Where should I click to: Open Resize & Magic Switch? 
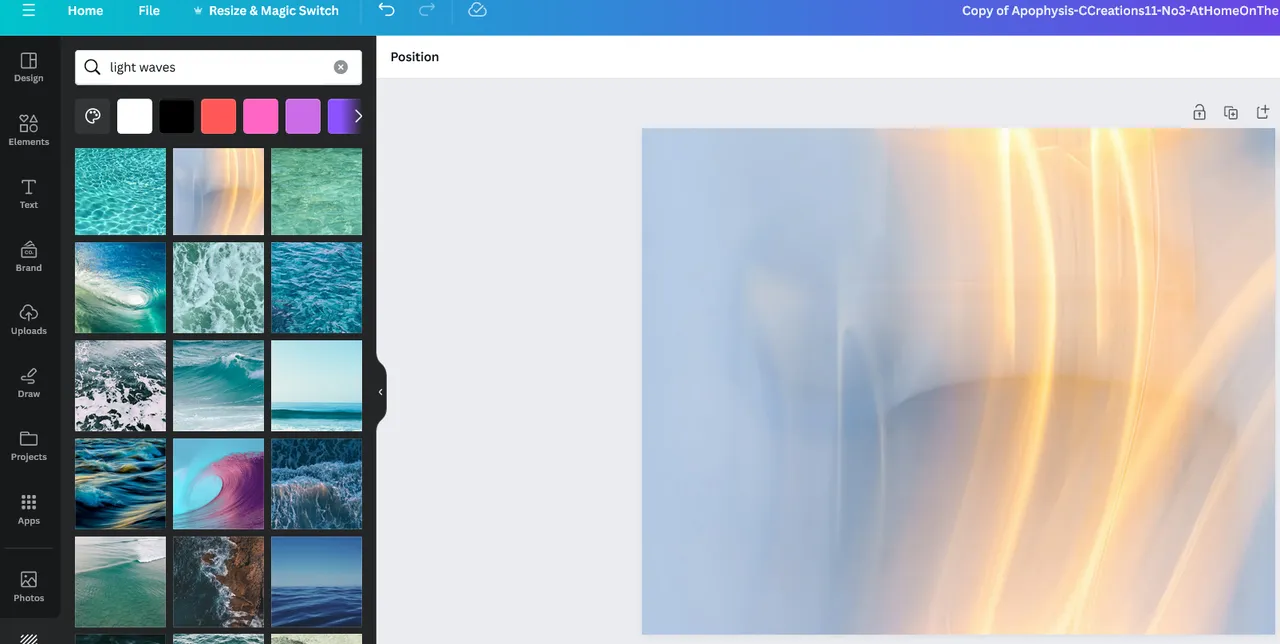tap(265, 11)
